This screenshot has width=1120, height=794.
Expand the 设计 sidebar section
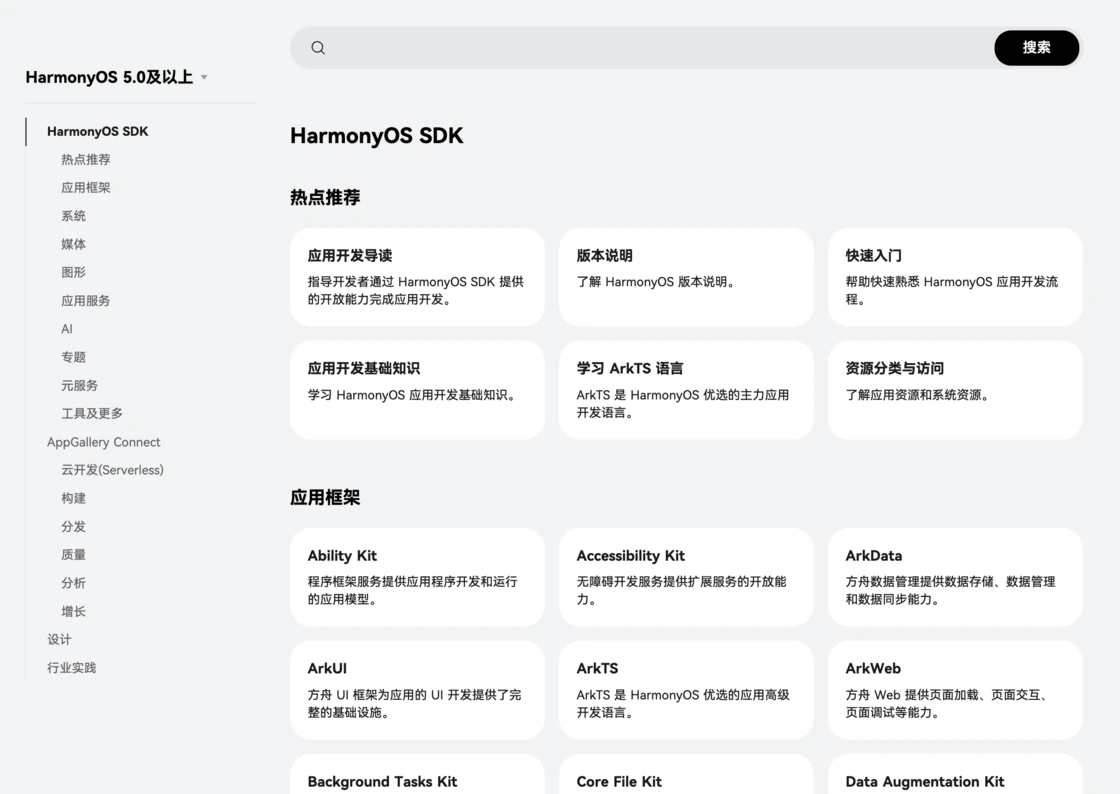point(59,639)
